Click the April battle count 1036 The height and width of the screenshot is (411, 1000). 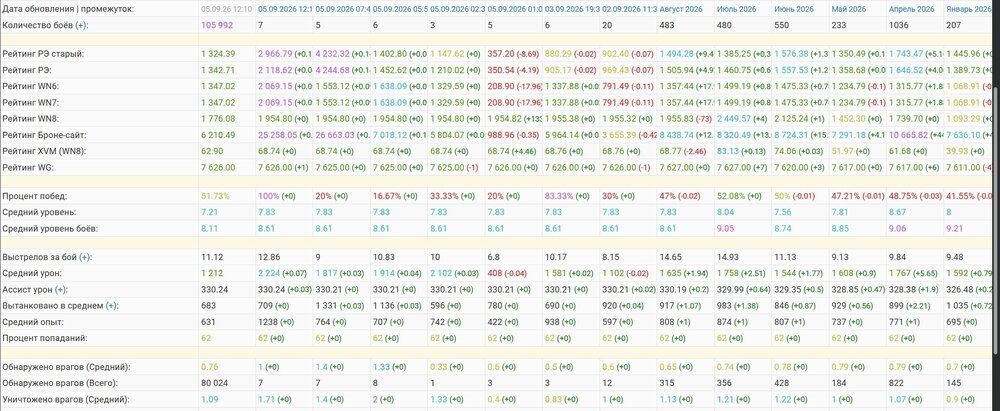pyautogui.click(x=898, y=25)
